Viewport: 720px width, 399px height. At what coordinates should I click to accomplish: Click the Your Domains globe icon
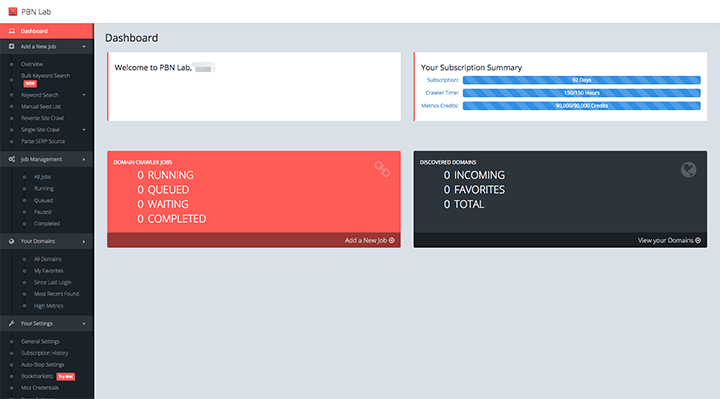coord(11,241)
